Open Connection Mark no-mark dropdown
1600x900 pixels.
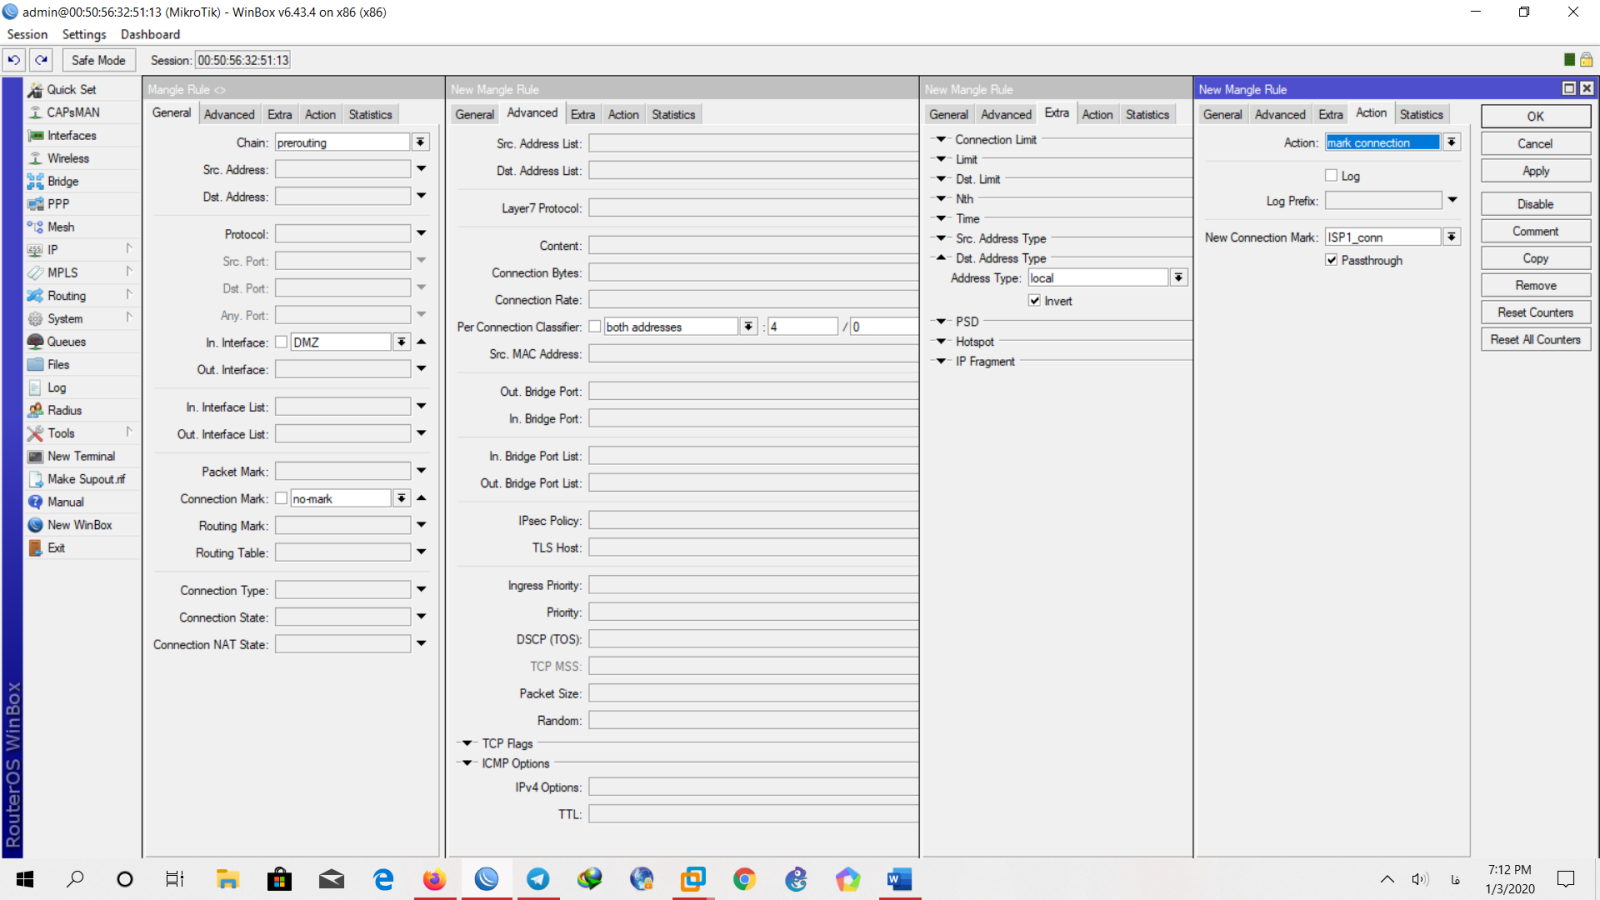tap(401, 498)
